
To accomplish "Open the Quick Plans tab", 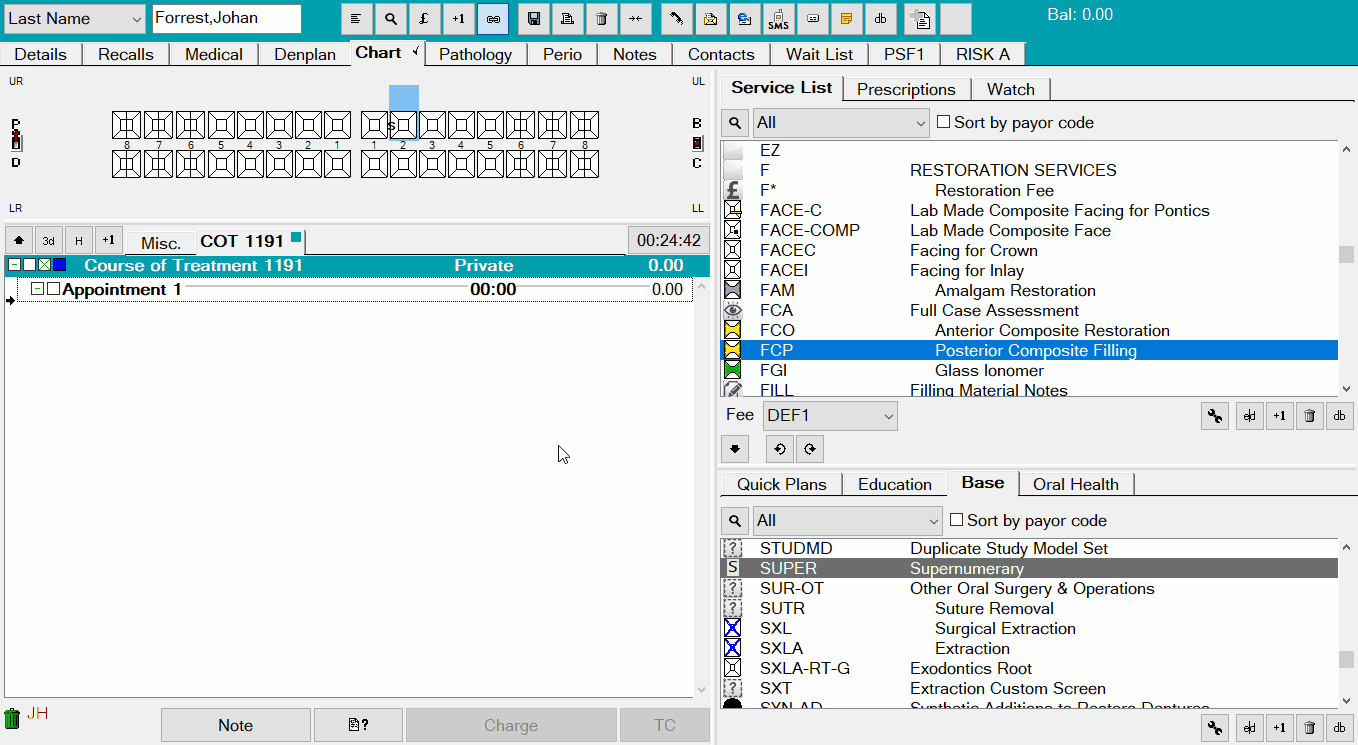I will (782, 484).
